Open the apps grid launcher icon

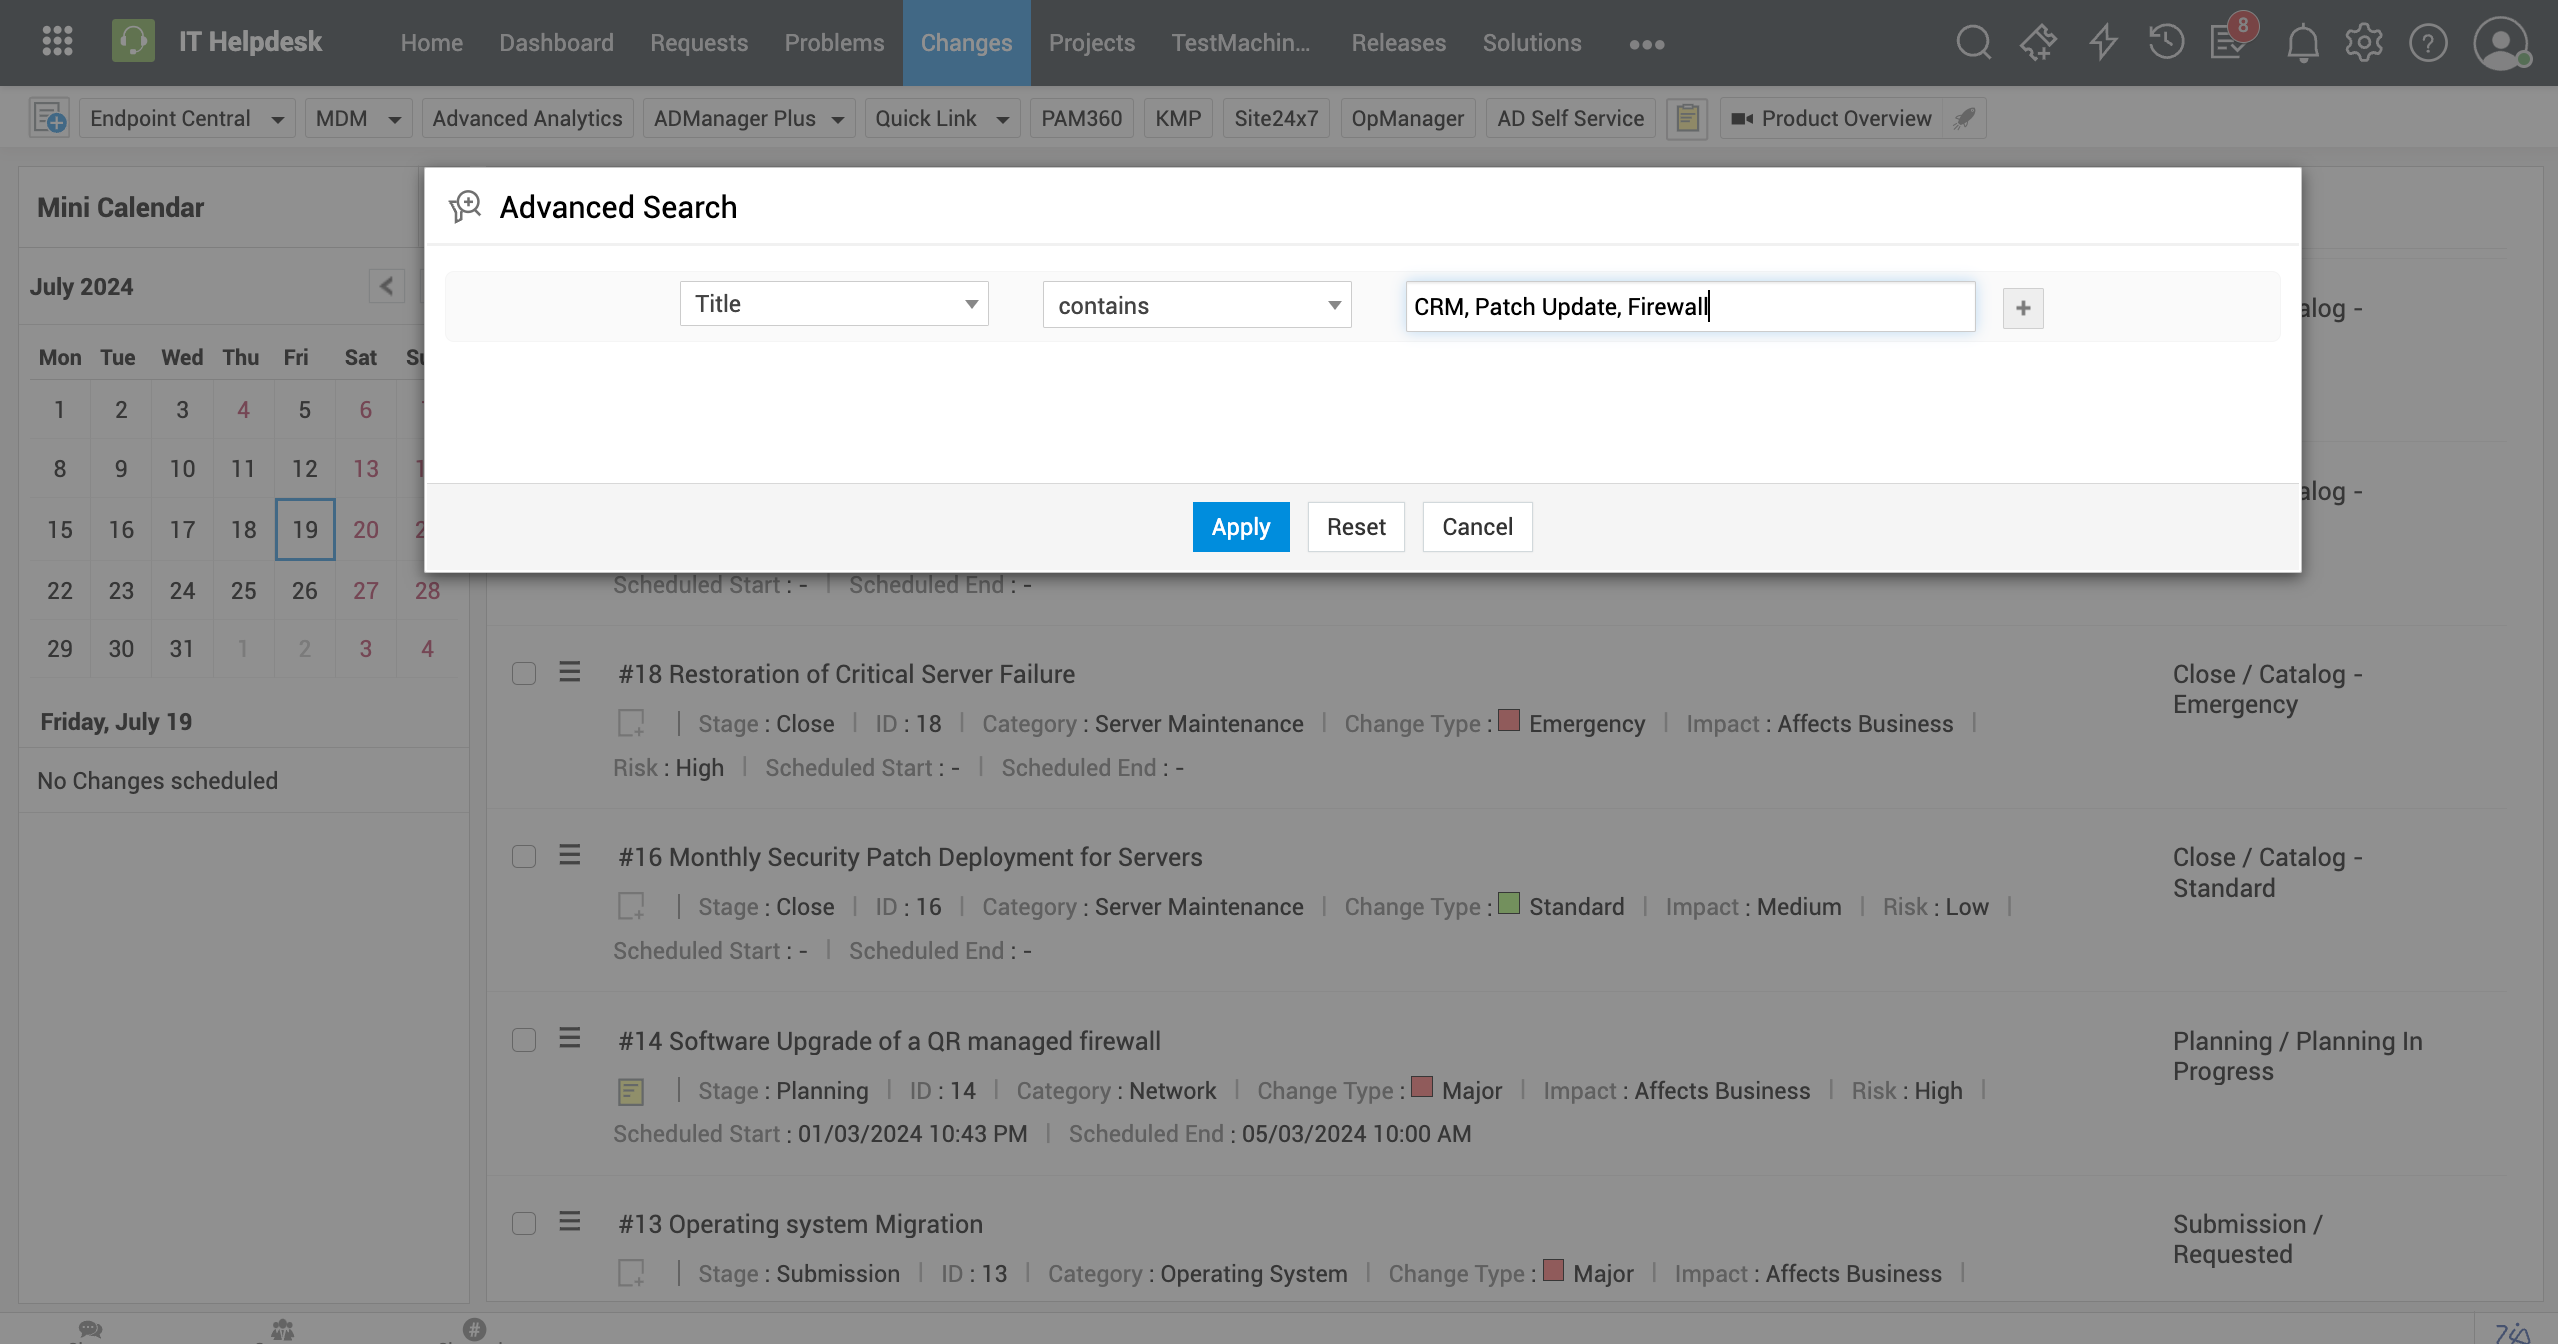click(x=57, y=41)
